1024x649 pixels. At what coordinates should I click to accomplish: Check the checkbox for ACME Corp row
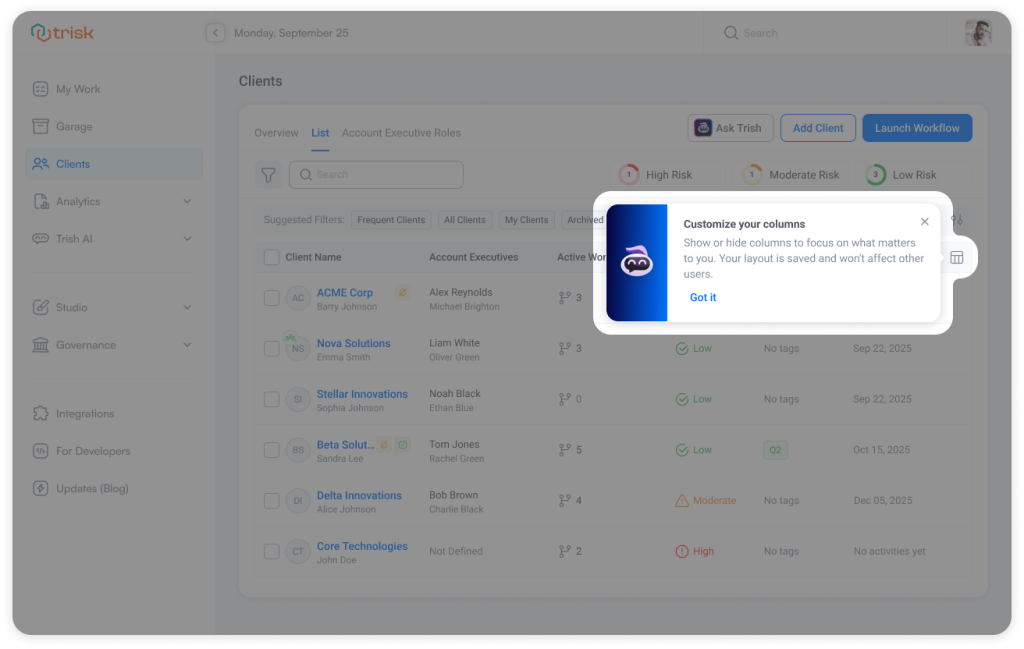pyautogui.click(x=271, y=297)
